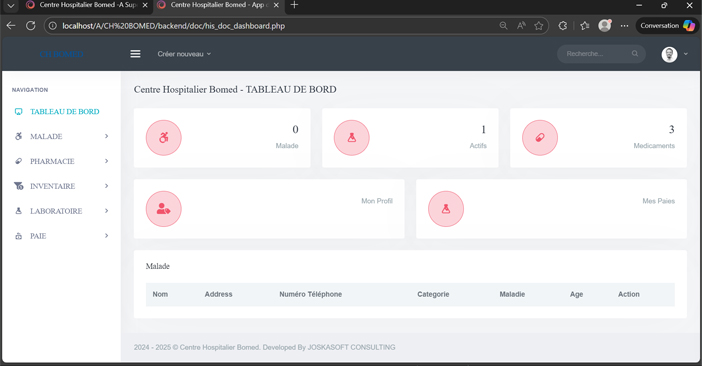
Task: Click the Mes Paies flask circle icon
Action: [446, 209]
